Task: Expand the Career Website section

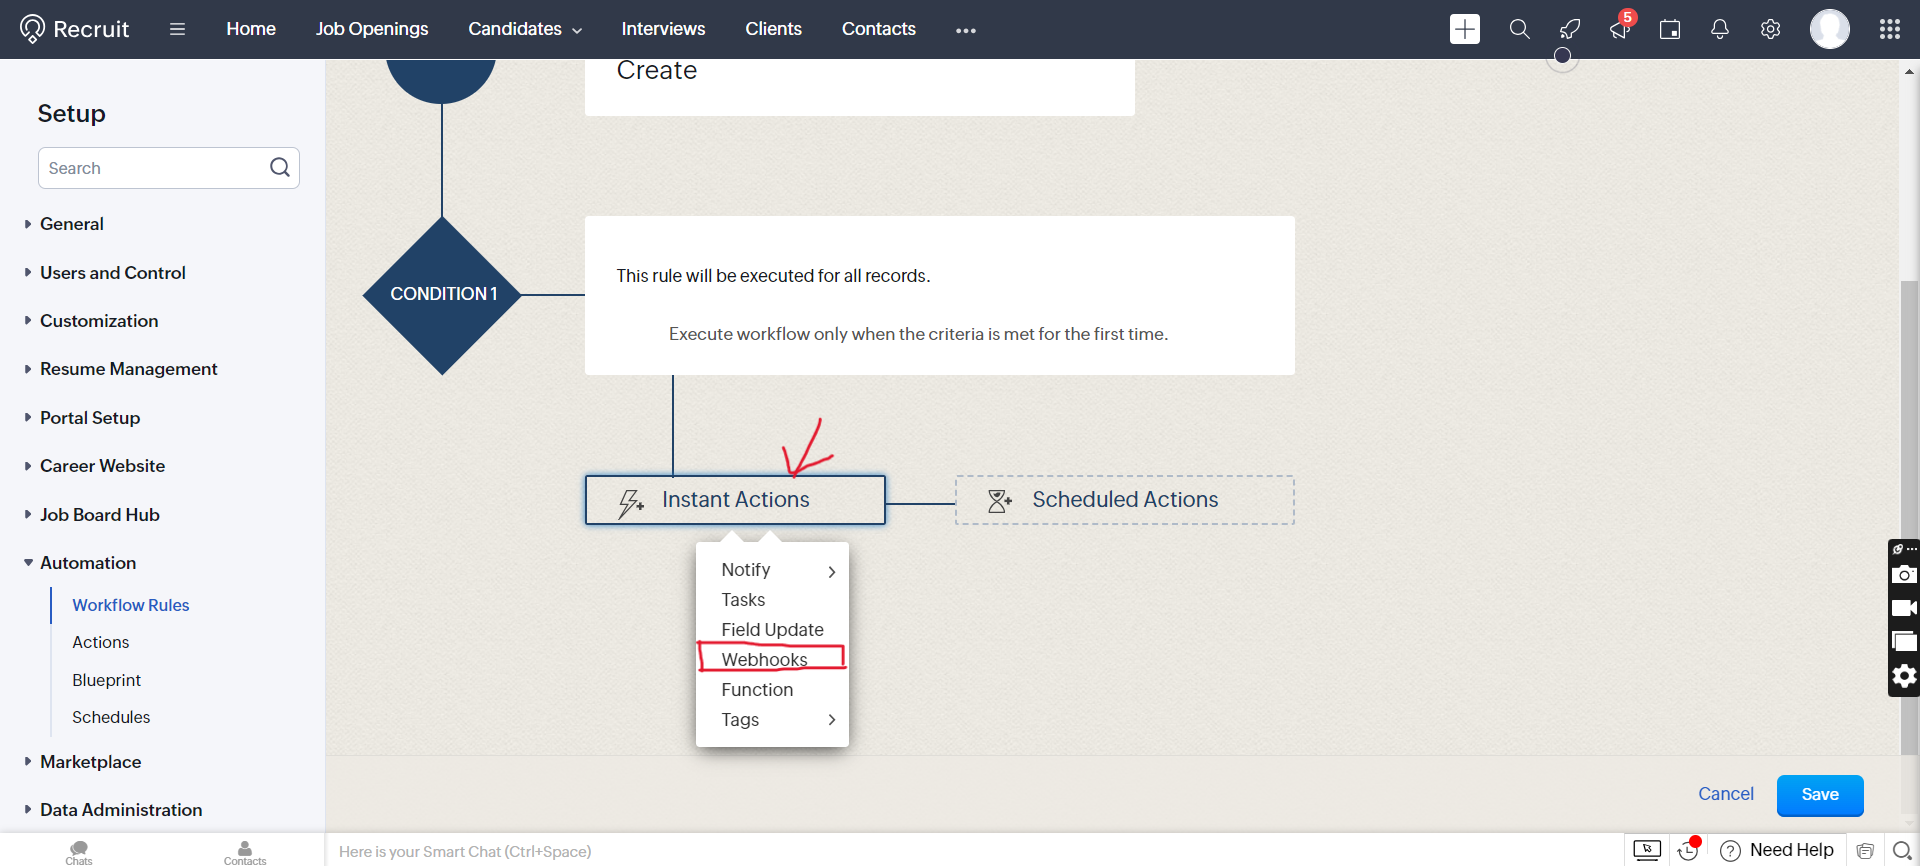Action: coord(28,465)
